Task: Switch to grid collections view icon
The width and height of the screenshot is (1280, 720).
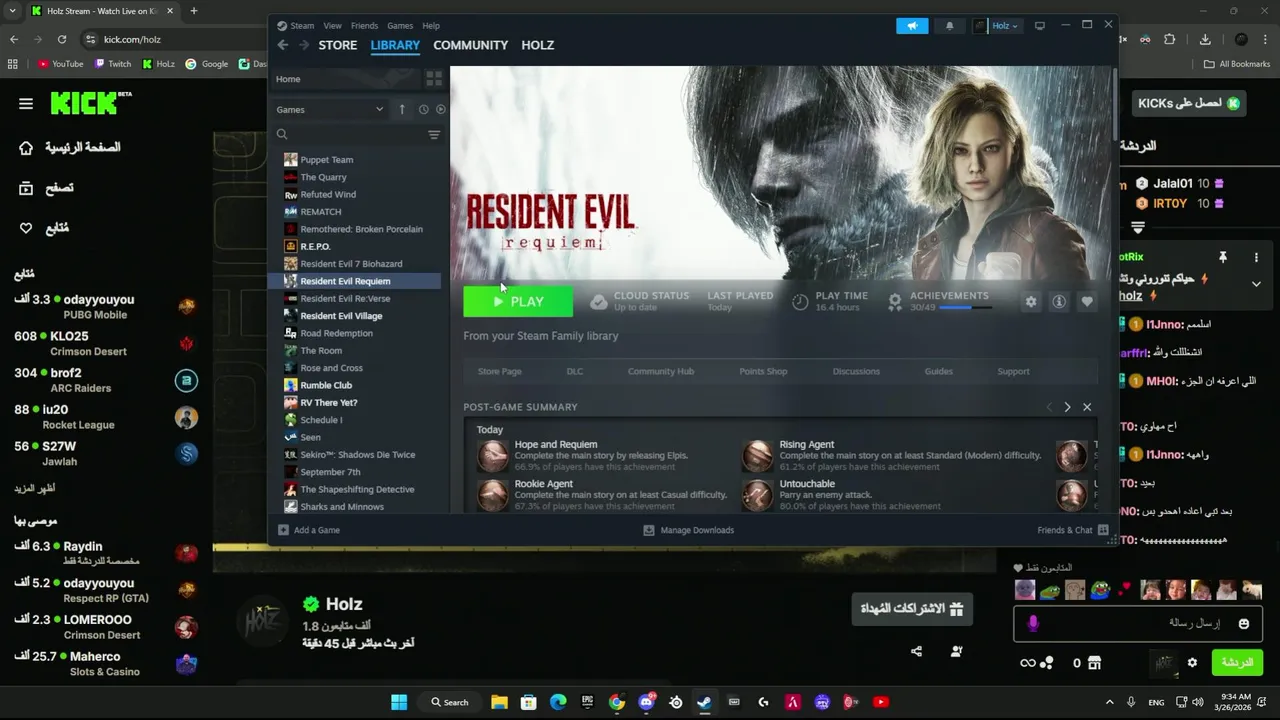Action: (434, 79)
